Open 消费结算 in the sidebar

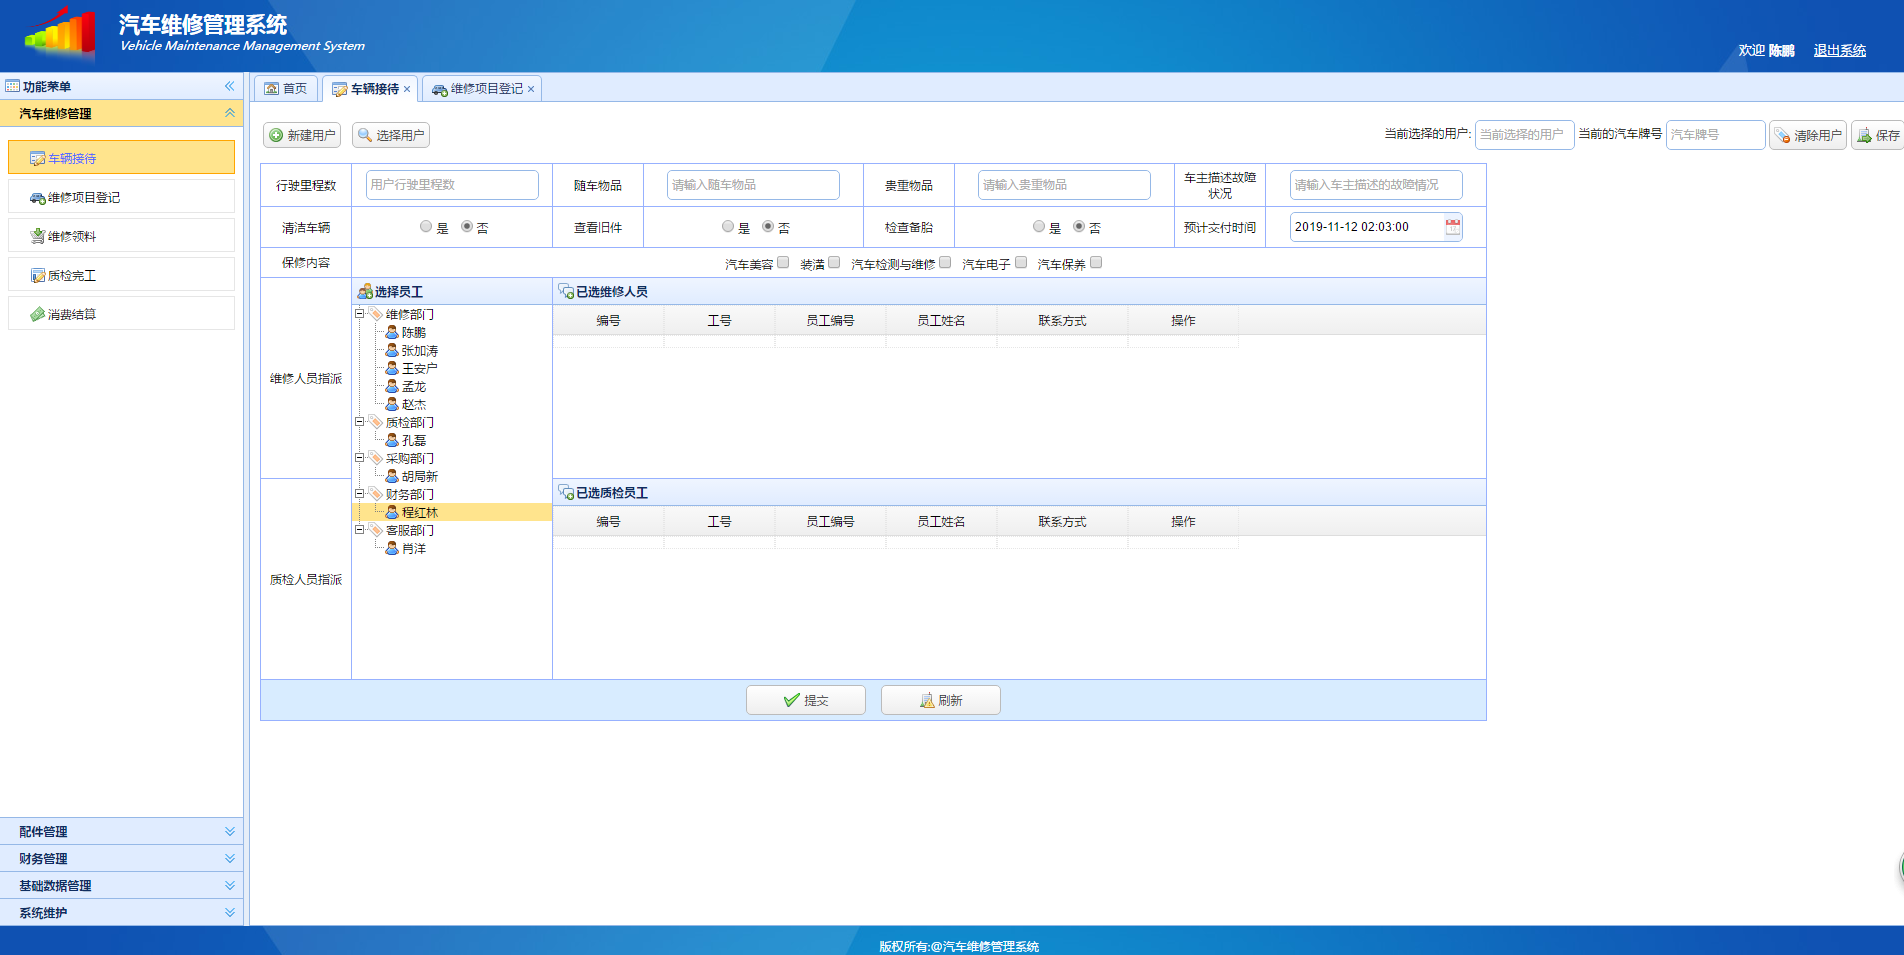click(72, 315)
